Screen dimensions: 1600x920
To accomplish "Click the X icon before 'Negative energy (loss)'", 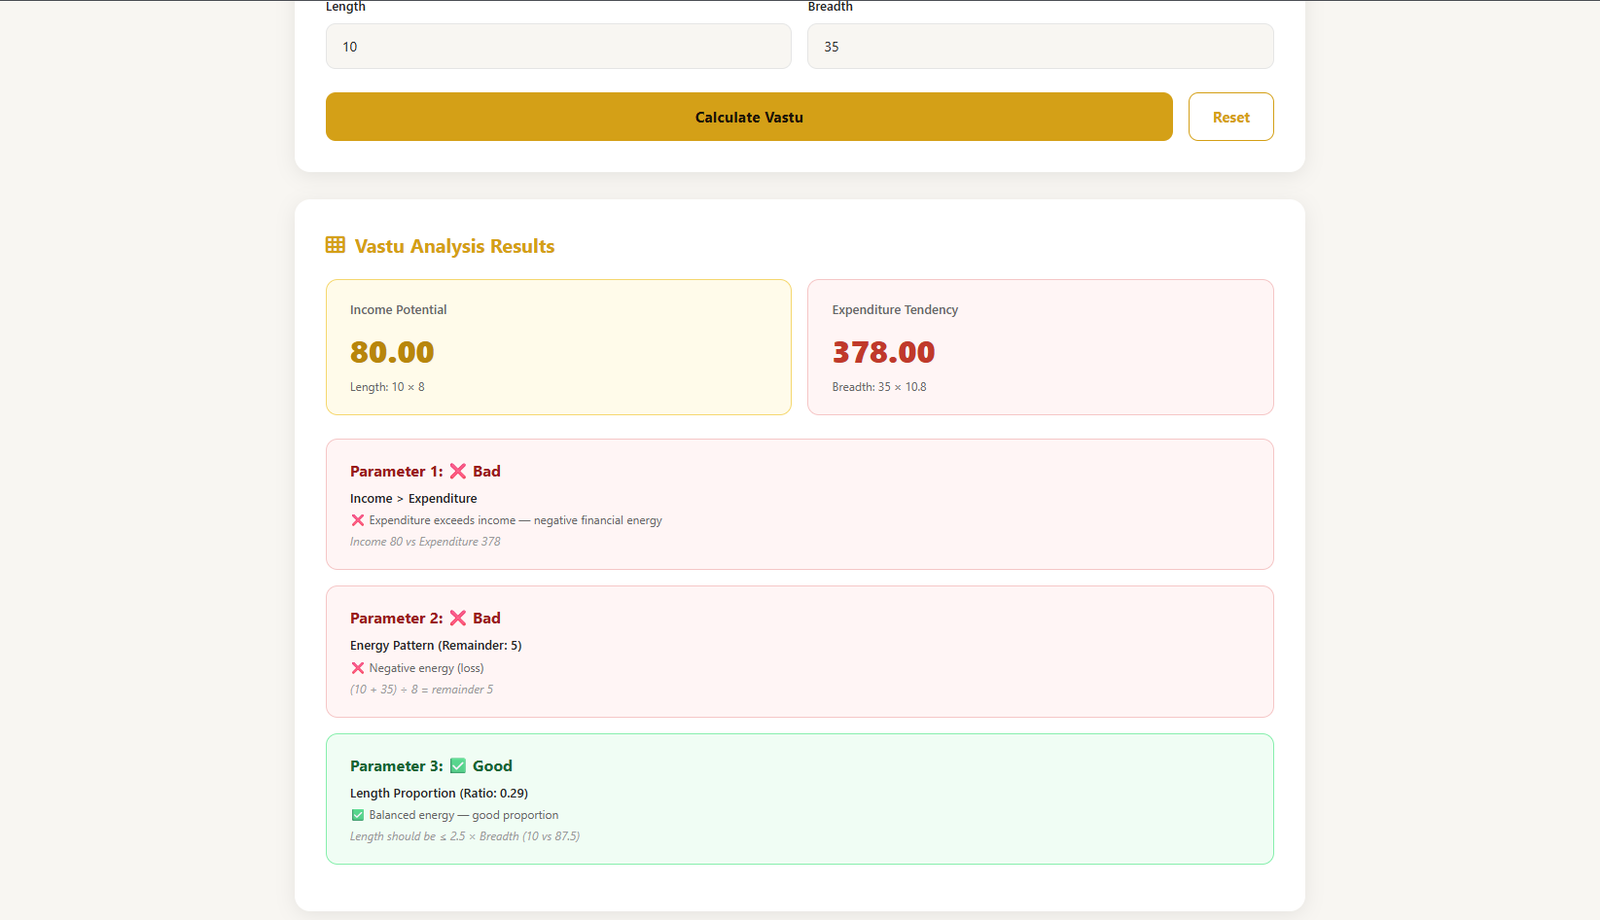I will click(358, 667).
